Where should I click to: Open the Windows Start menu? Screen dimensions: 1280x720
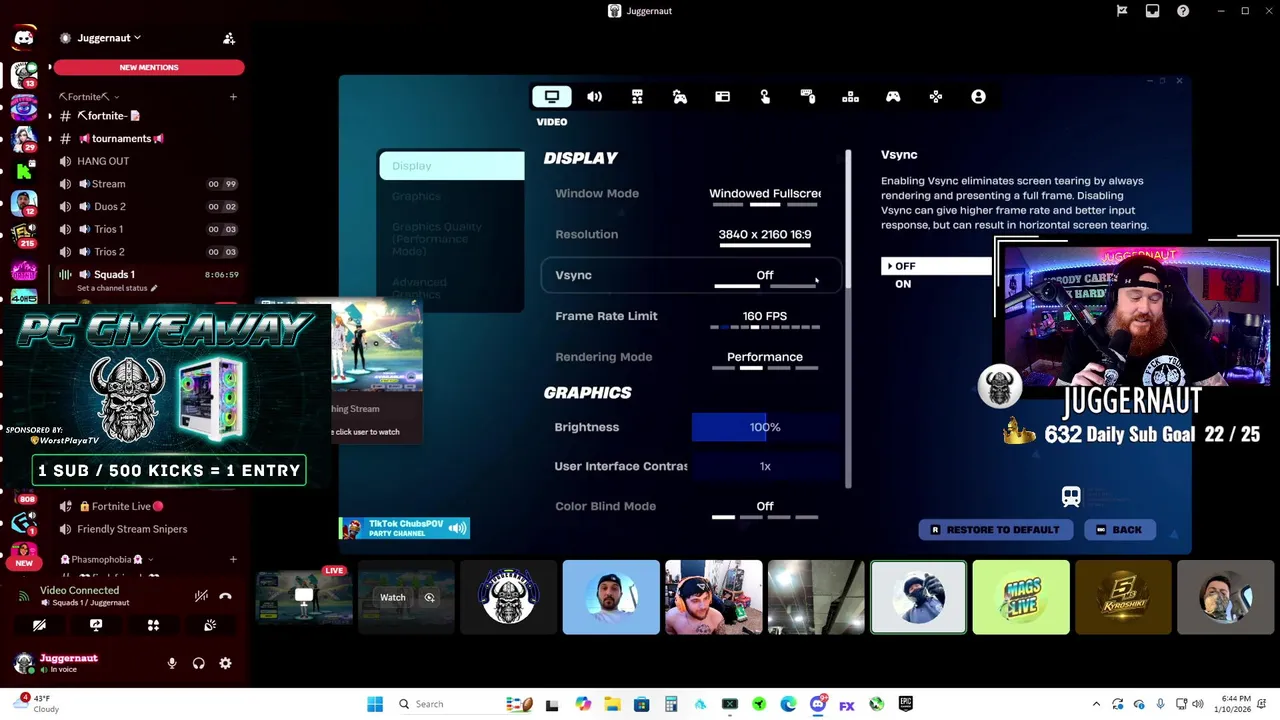(x=375, y=704)
